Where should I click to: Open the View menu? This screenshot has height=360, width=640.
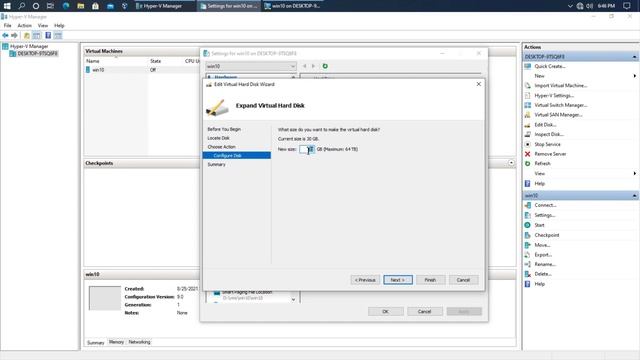pos(43,25)
